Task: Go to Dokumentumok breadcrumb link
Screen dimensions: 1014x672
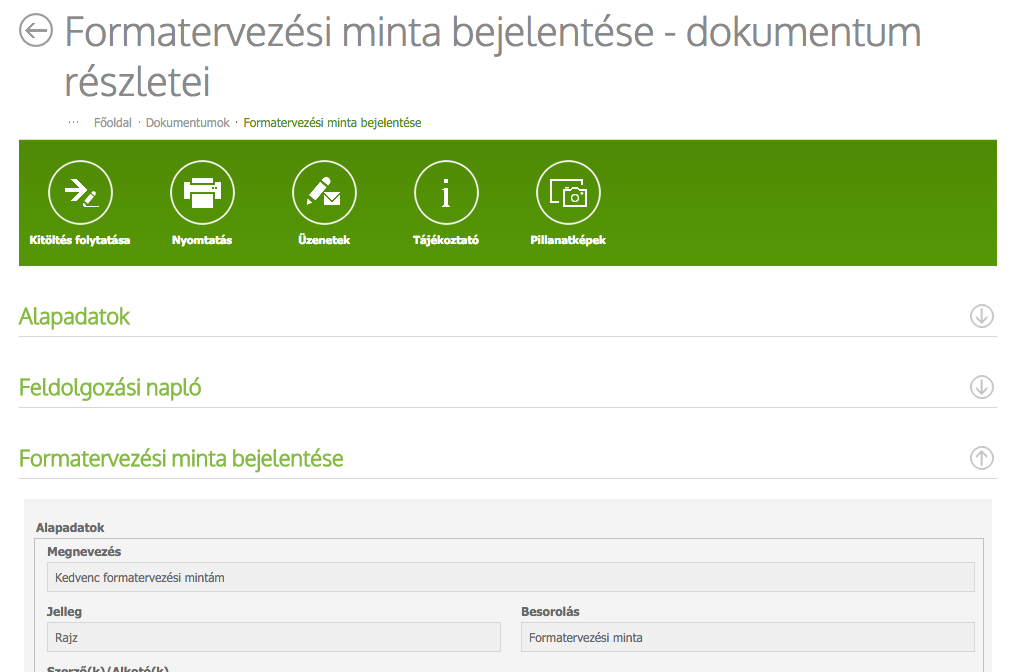Action: tap(188, 123)
